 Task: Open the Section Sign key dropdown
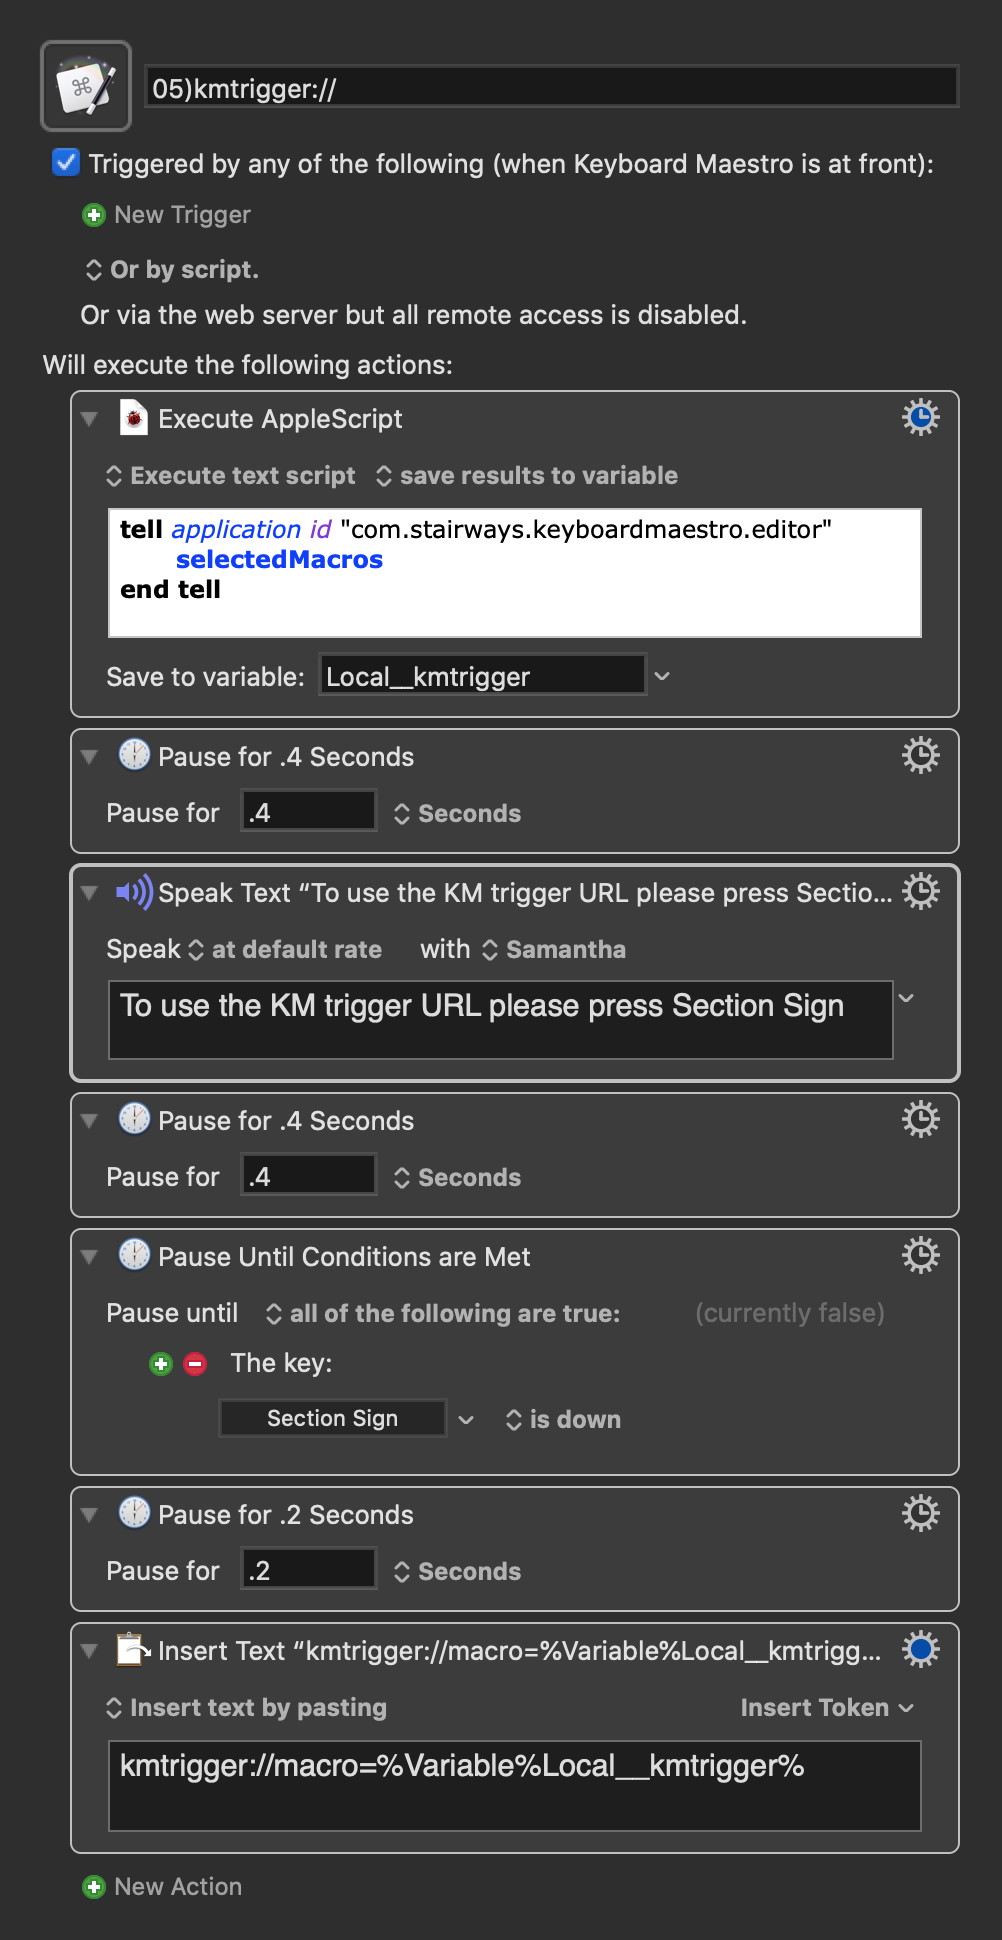466,1419
